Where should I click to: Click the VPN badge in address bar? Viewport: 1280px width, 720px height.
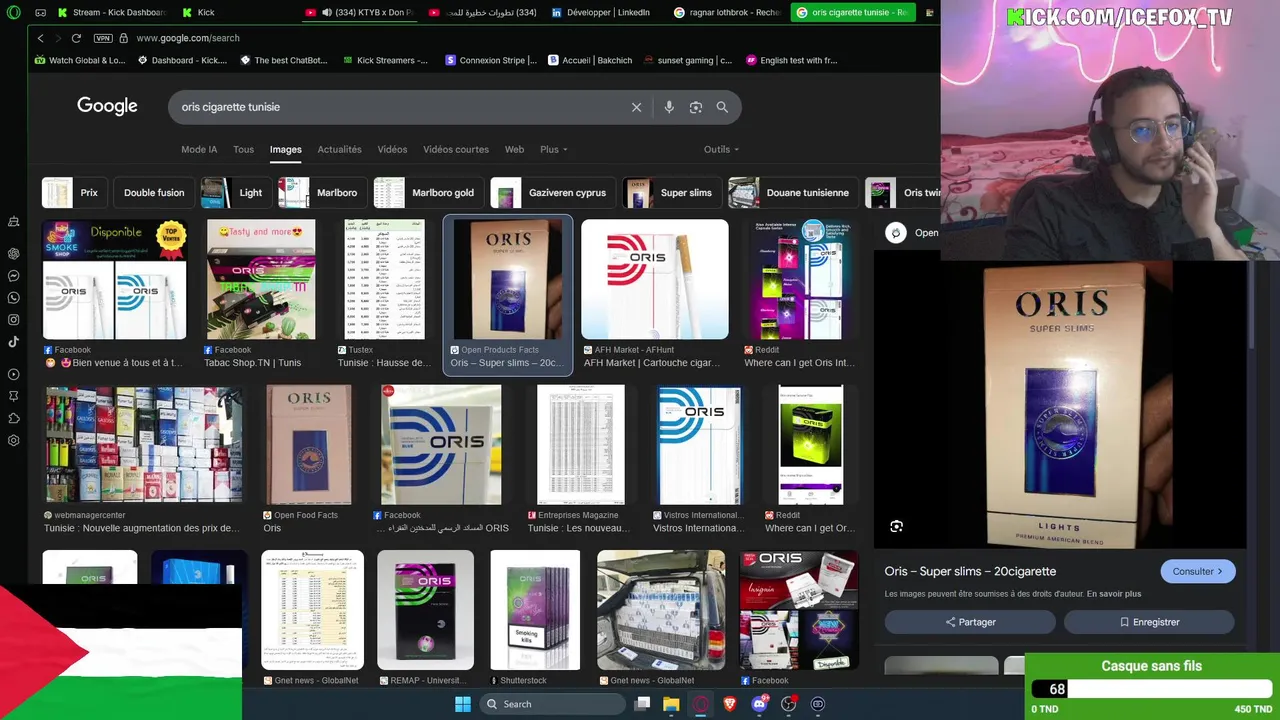[x=103, y=38]
